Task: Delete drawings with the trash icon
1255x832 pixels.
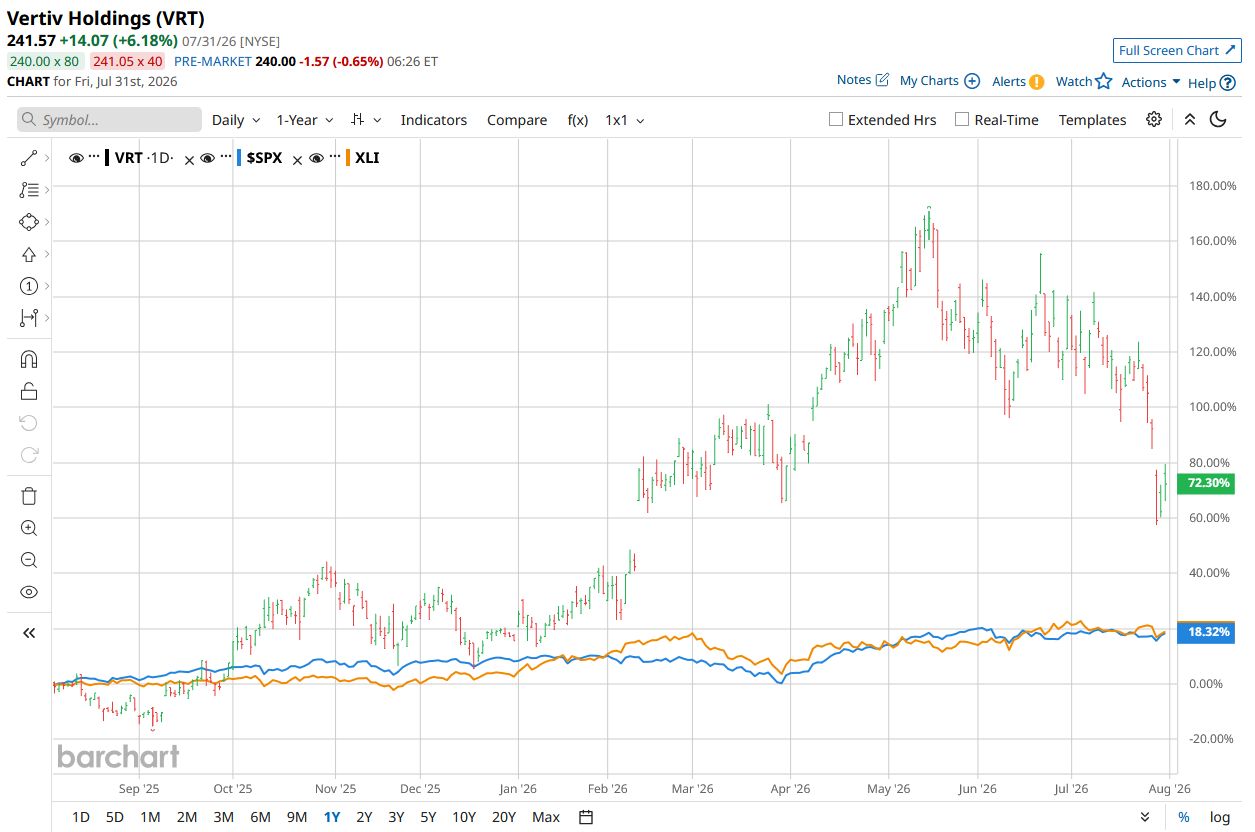Action: pyautogui.click(x=29, y=496)
